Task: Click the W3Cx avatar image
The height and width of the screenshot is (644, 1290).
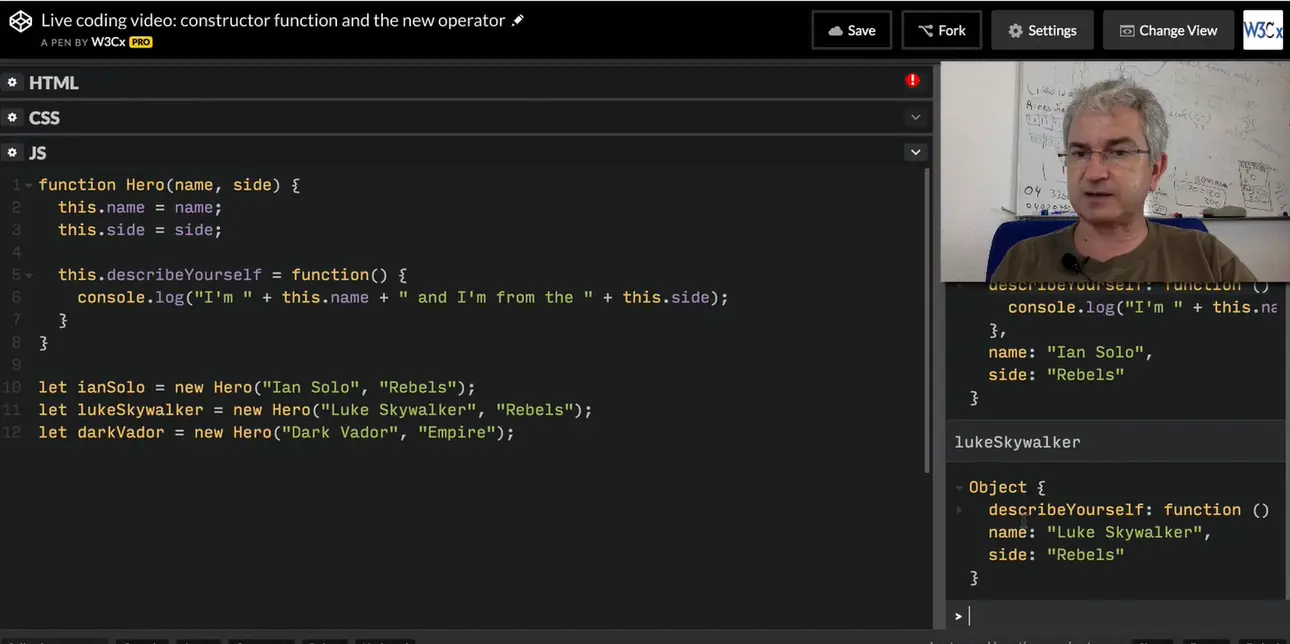Action: tap(1263, 30)
